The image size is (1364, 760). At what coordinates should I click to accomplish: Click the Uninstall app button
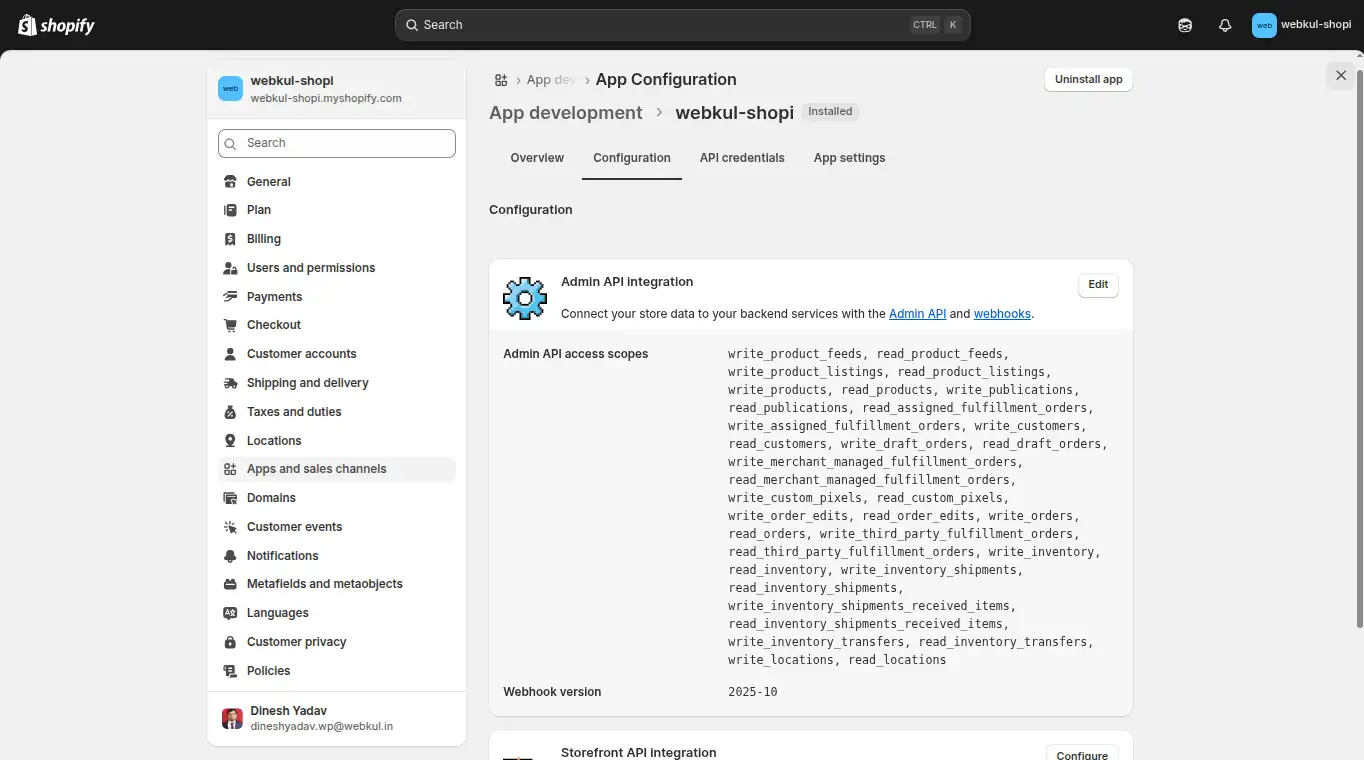[x=1088, y=79]
